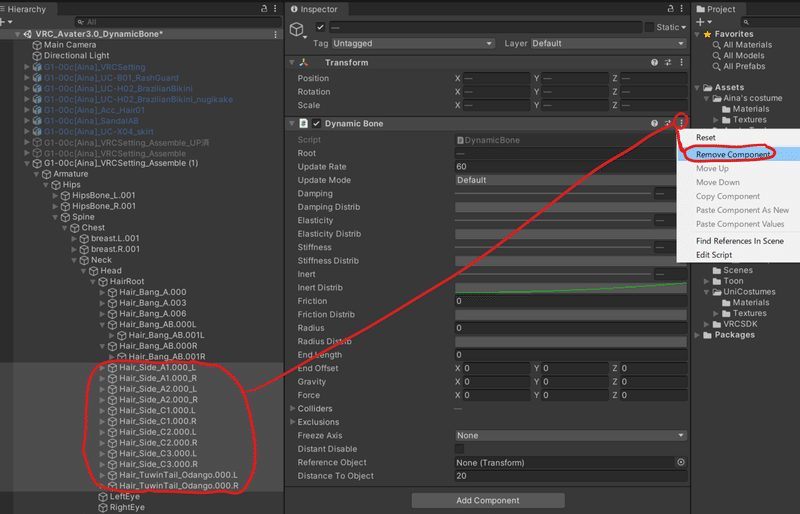Click the Hierarchy panel lock icon

264,9
